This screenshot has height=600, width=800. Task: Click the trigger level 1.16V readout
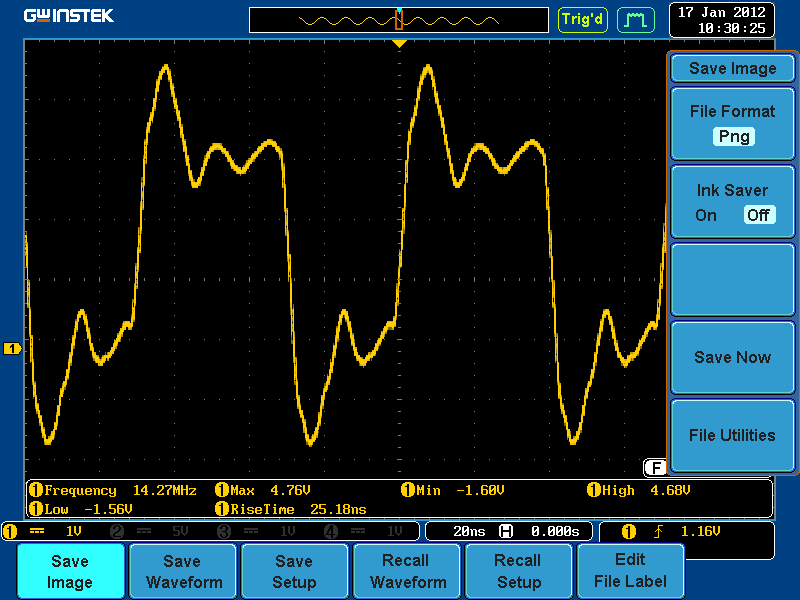pyautogui.click(x=700, y=532)
